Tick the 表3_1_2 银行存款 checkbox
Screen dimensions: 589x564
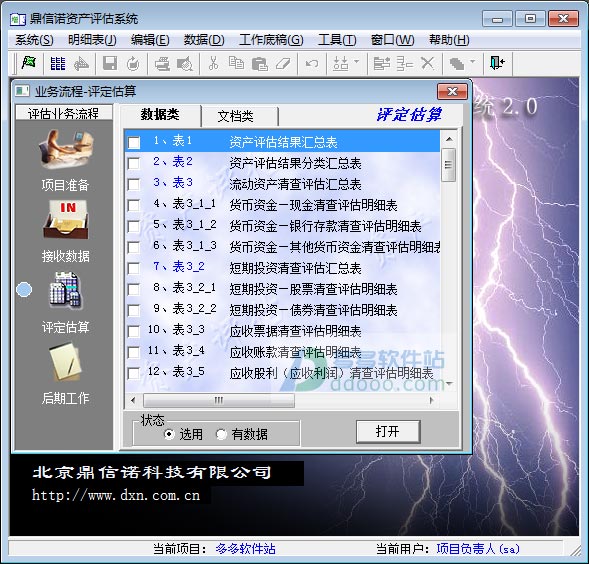tap(134, 227)
